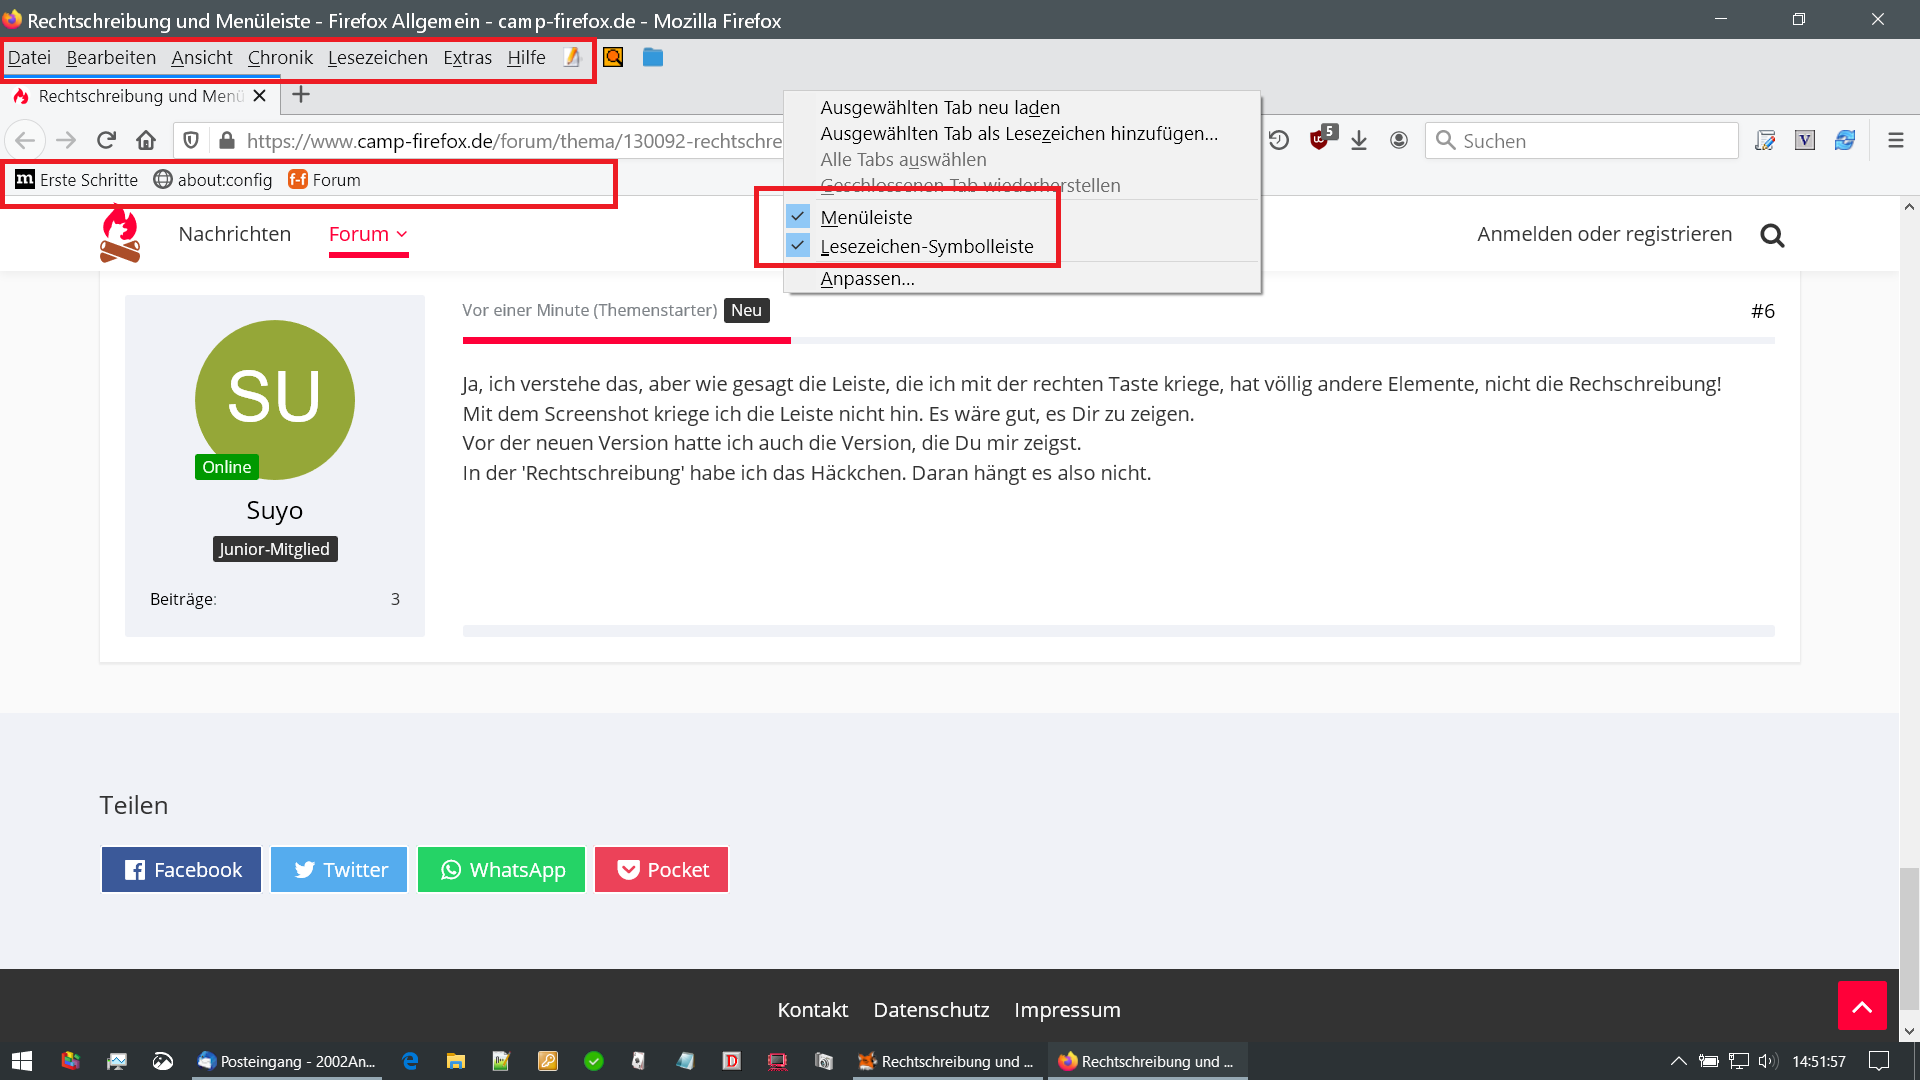1920x1080 pixels.
Task: Go to the browser home page
Action: [x=146, y=141]
